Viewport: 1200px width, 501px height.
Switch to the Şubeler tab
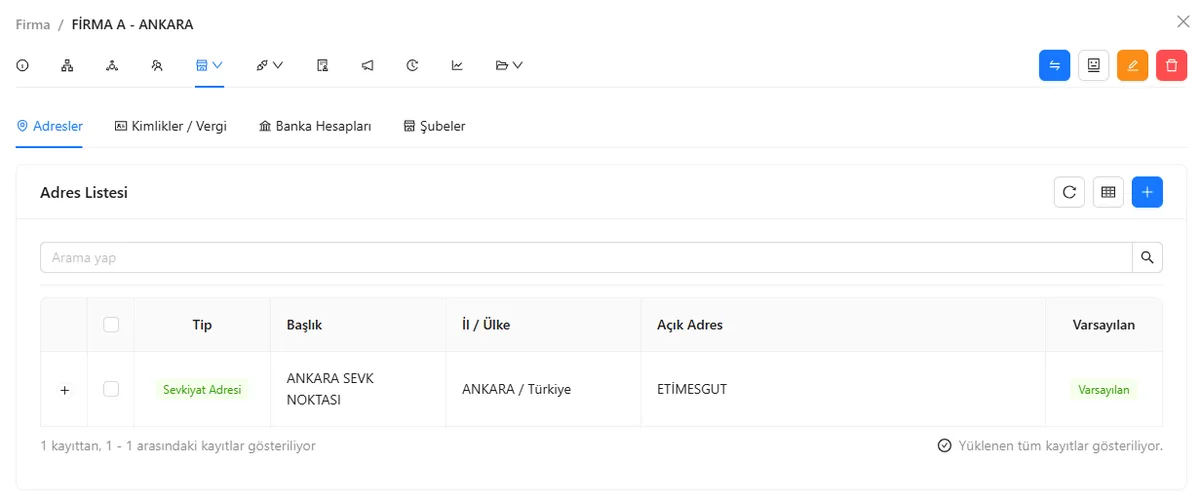[x=434, y=126]
